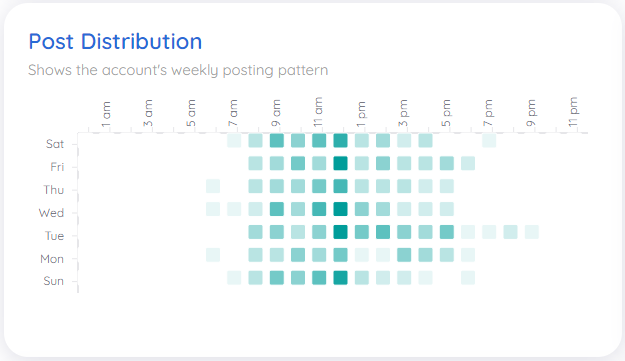Click the Tuesday 8 pm heatmap cell
The width and height of the screenshot is (625, 361).
510,232
